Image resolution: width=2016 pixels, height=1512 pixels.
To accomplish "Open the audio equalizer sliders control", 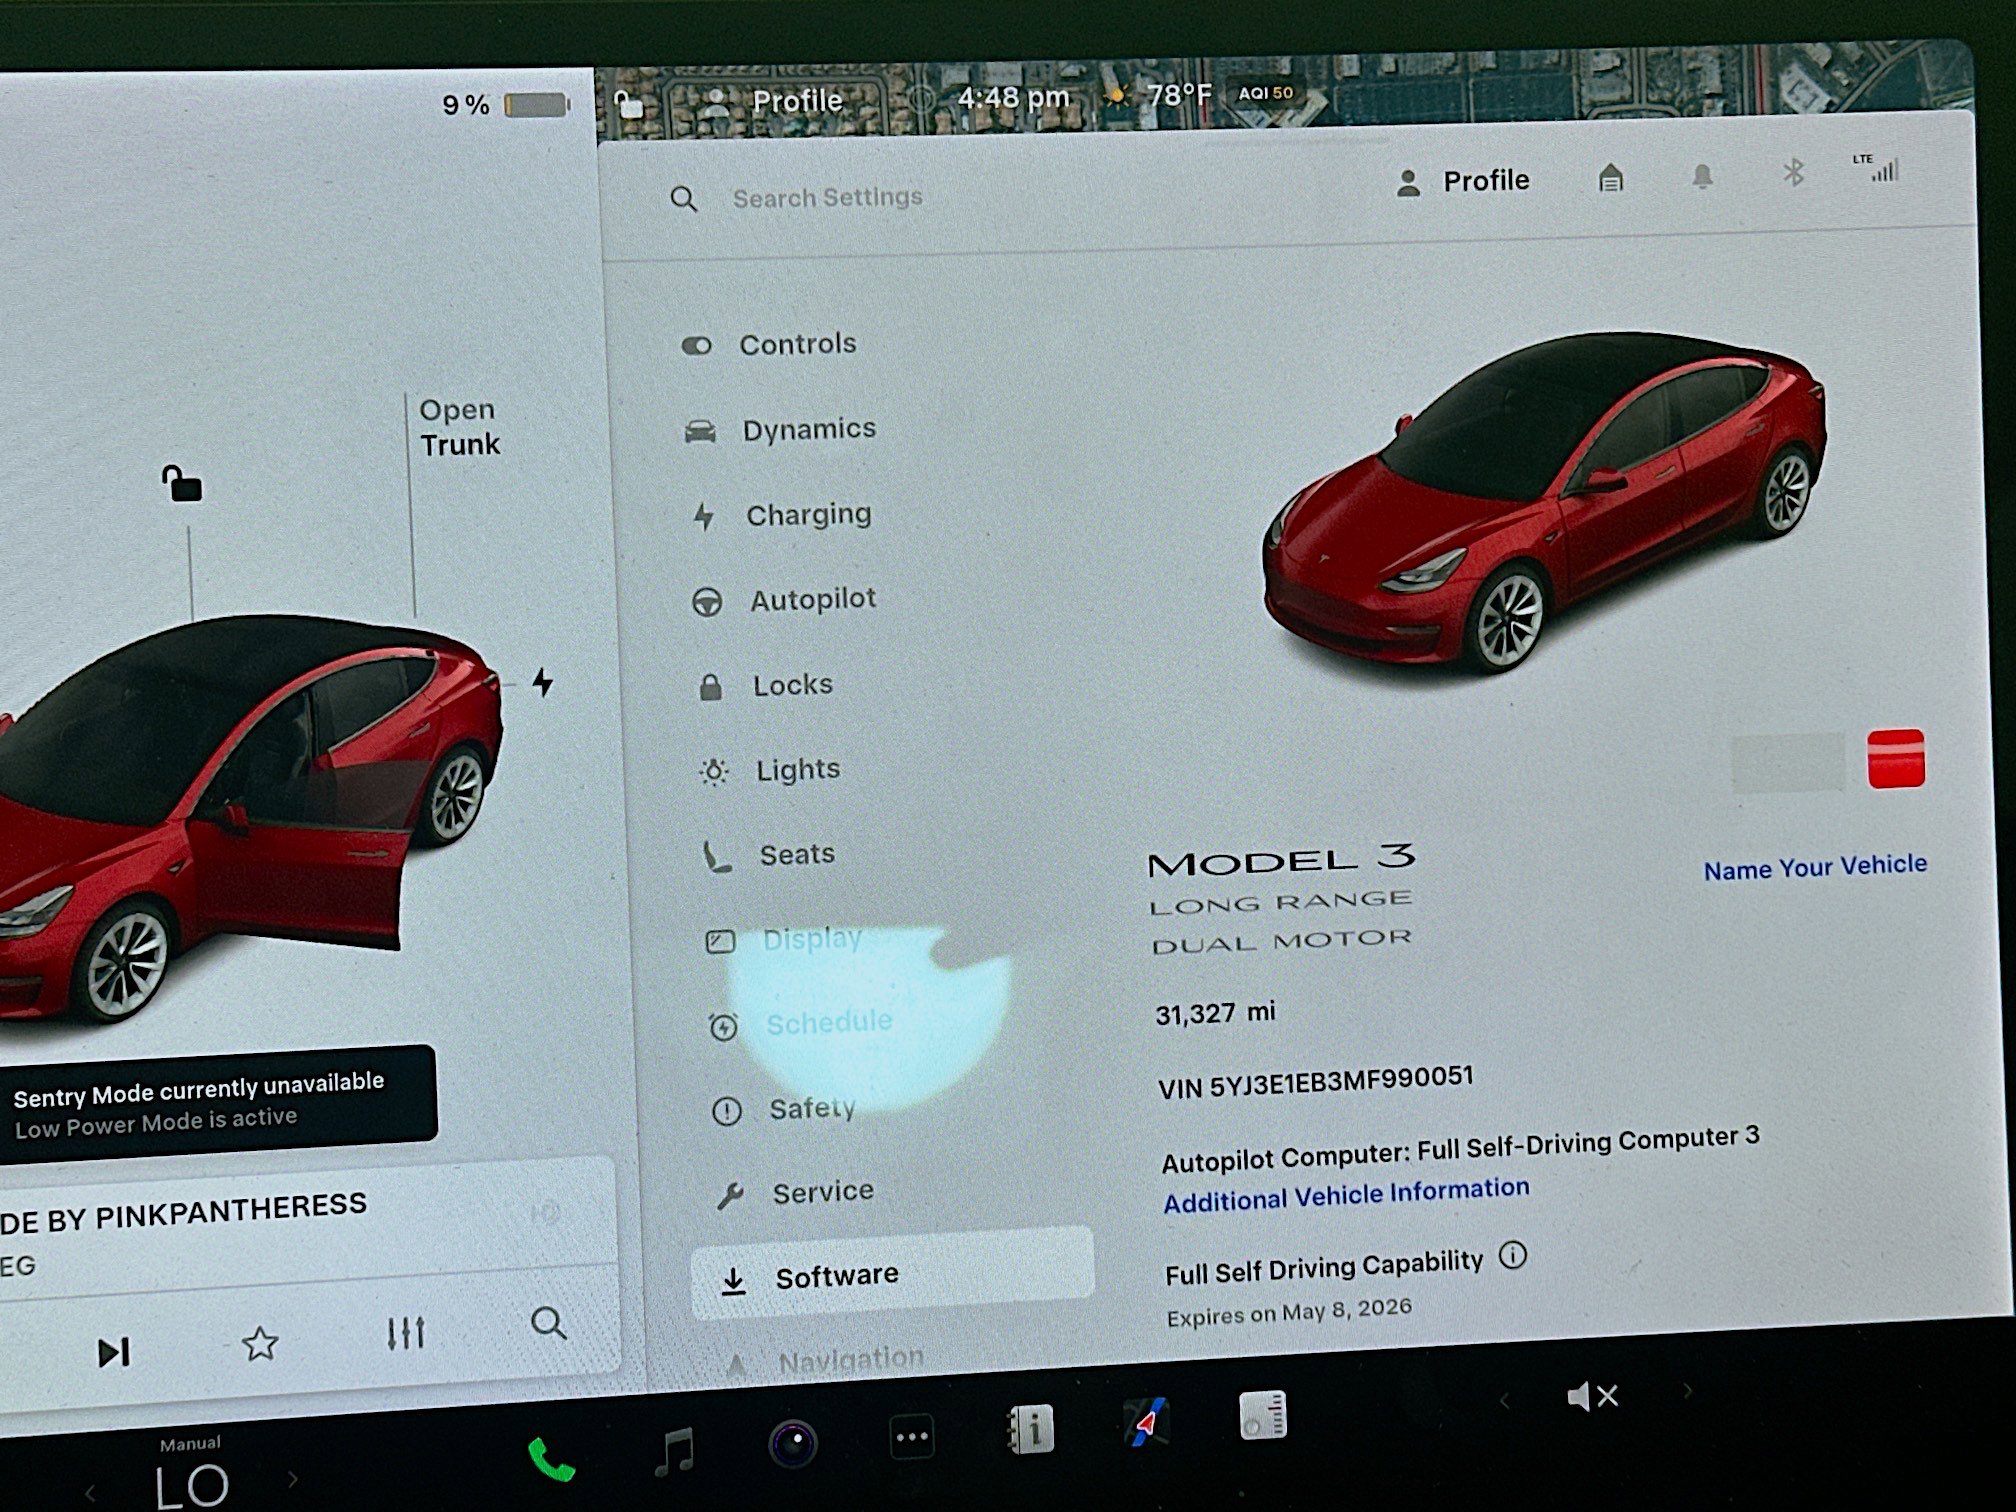I will (404, 1332).
